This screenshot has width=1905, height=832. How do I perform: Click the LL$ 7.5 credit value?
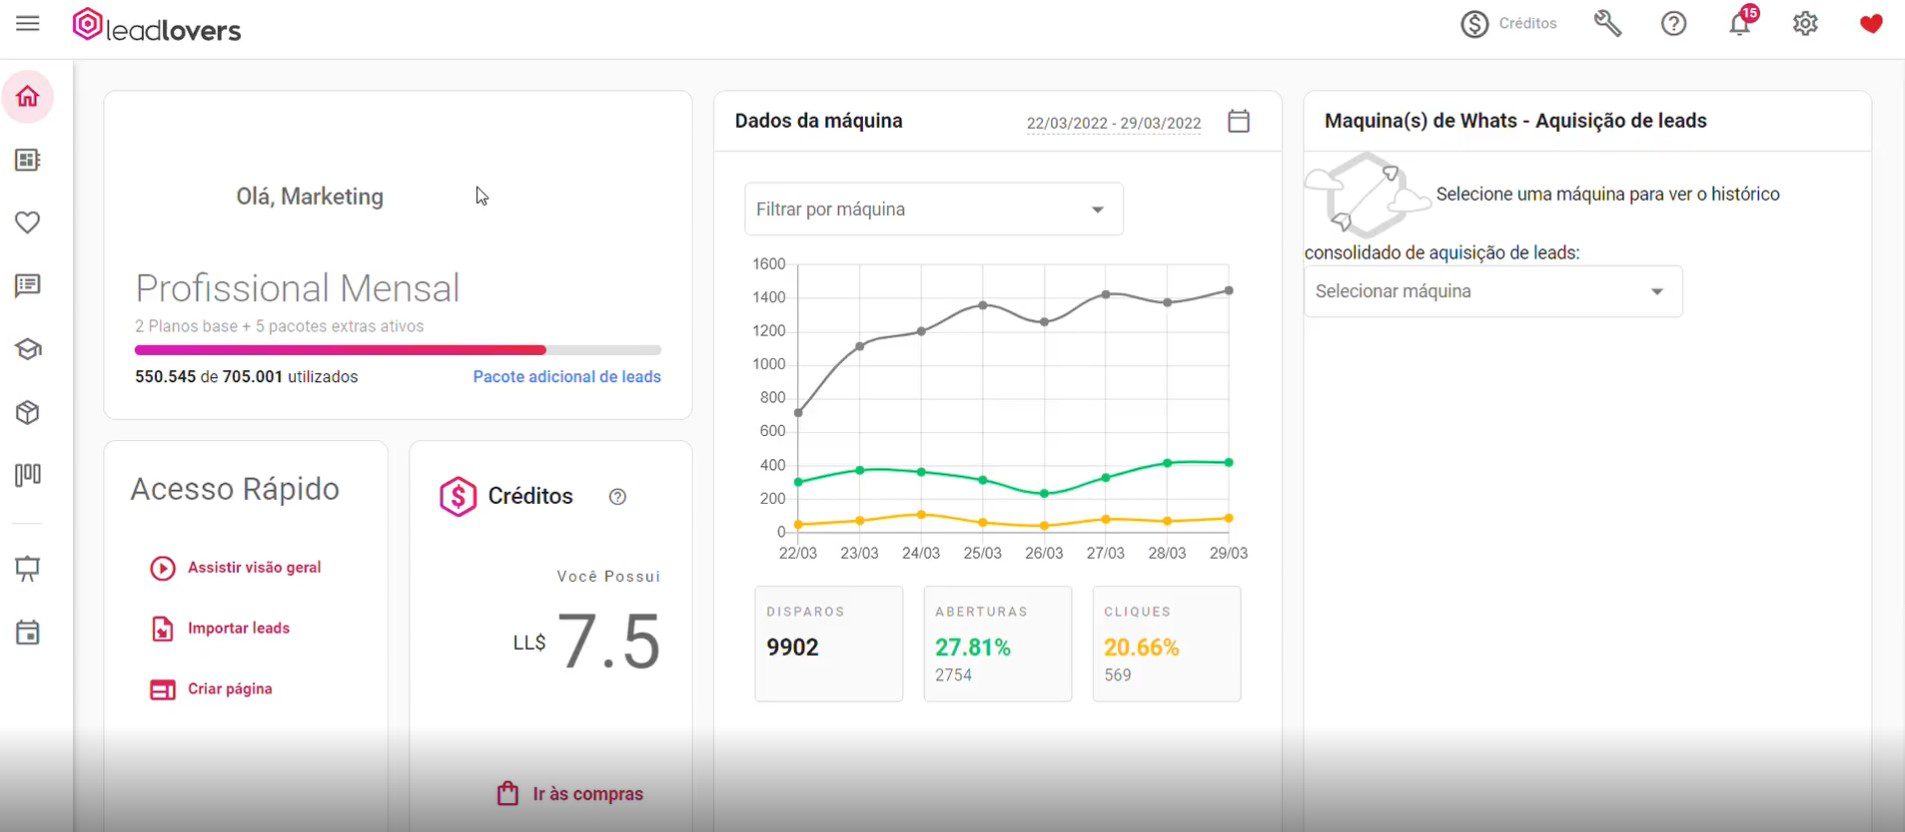coord(587,641)
